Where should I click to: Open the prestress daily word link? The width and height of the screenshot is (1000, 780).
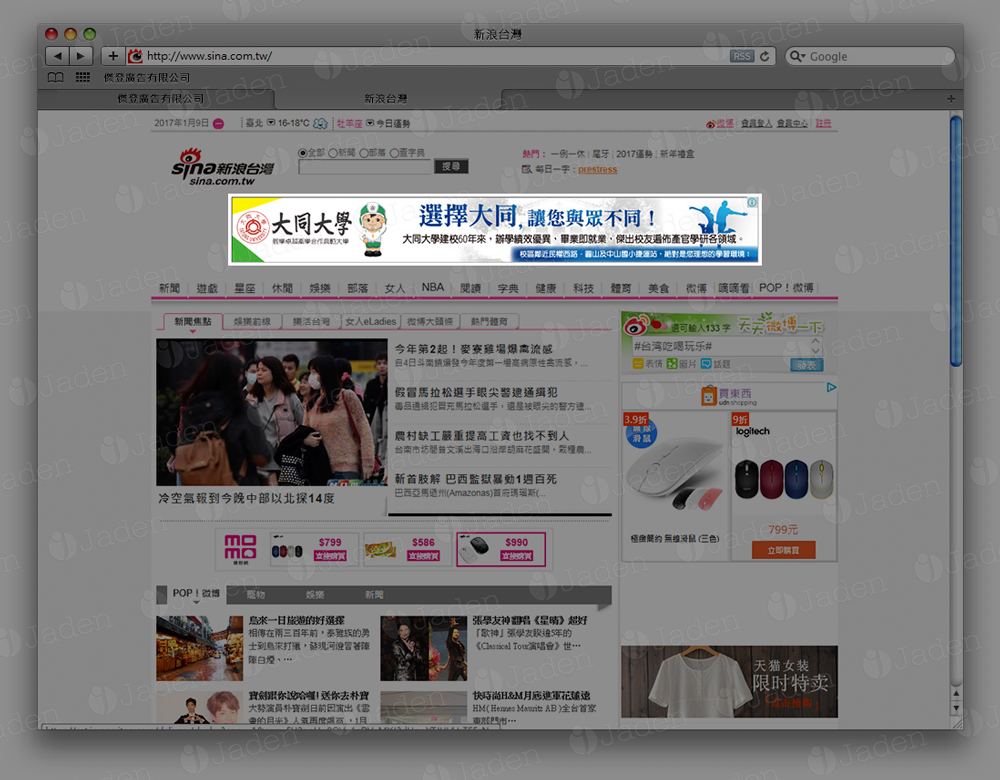tap(598, 169)
